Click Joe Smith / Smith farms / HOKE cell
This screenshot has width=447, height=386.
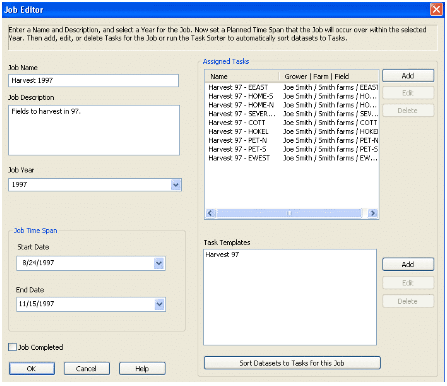[x=331, y=132]
